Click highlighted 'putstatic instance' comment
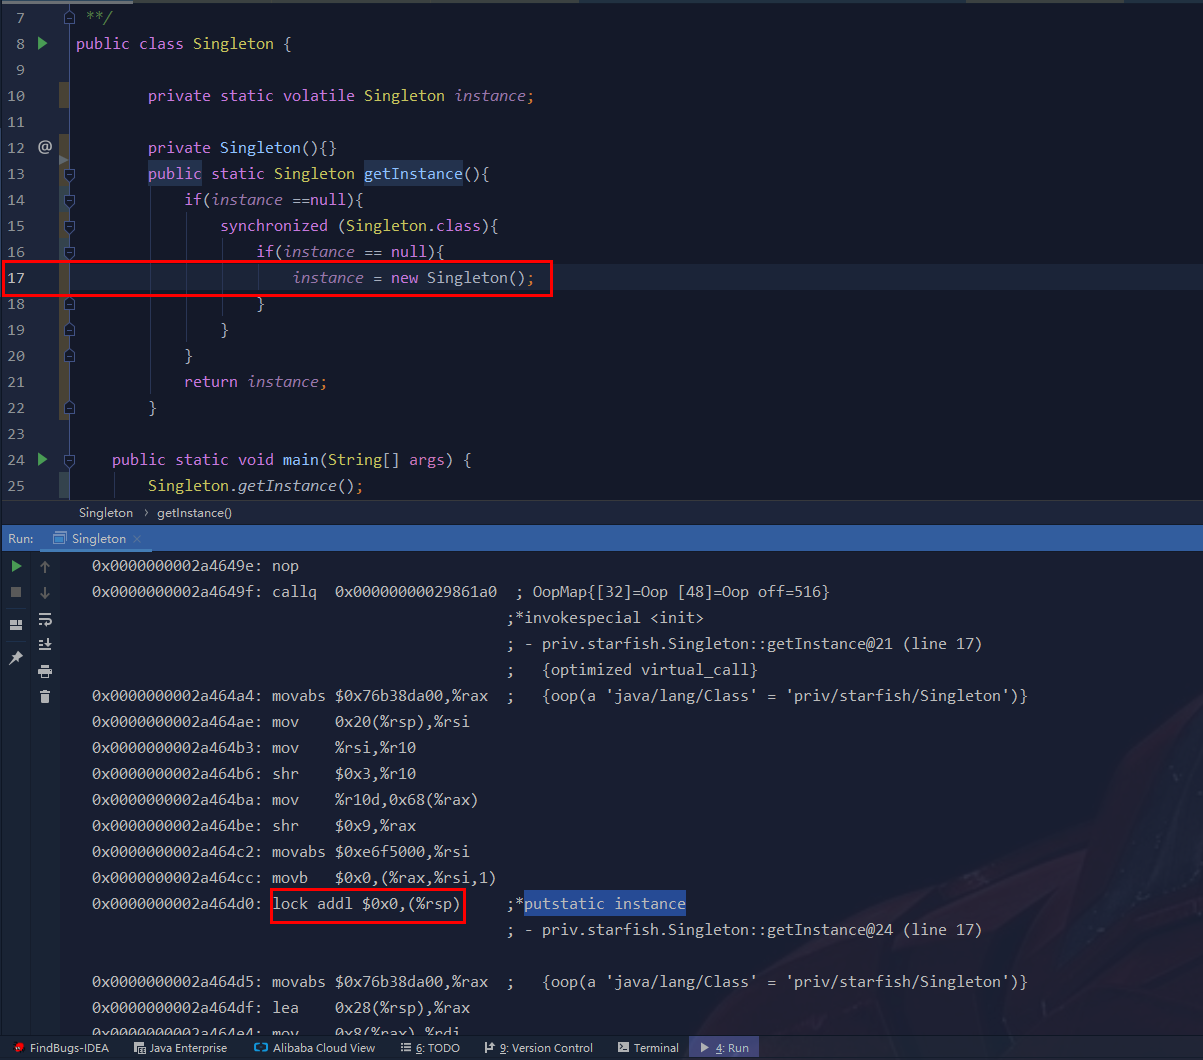The width and height of the screenshot is (1203, 1060). [x=605, y=904]
